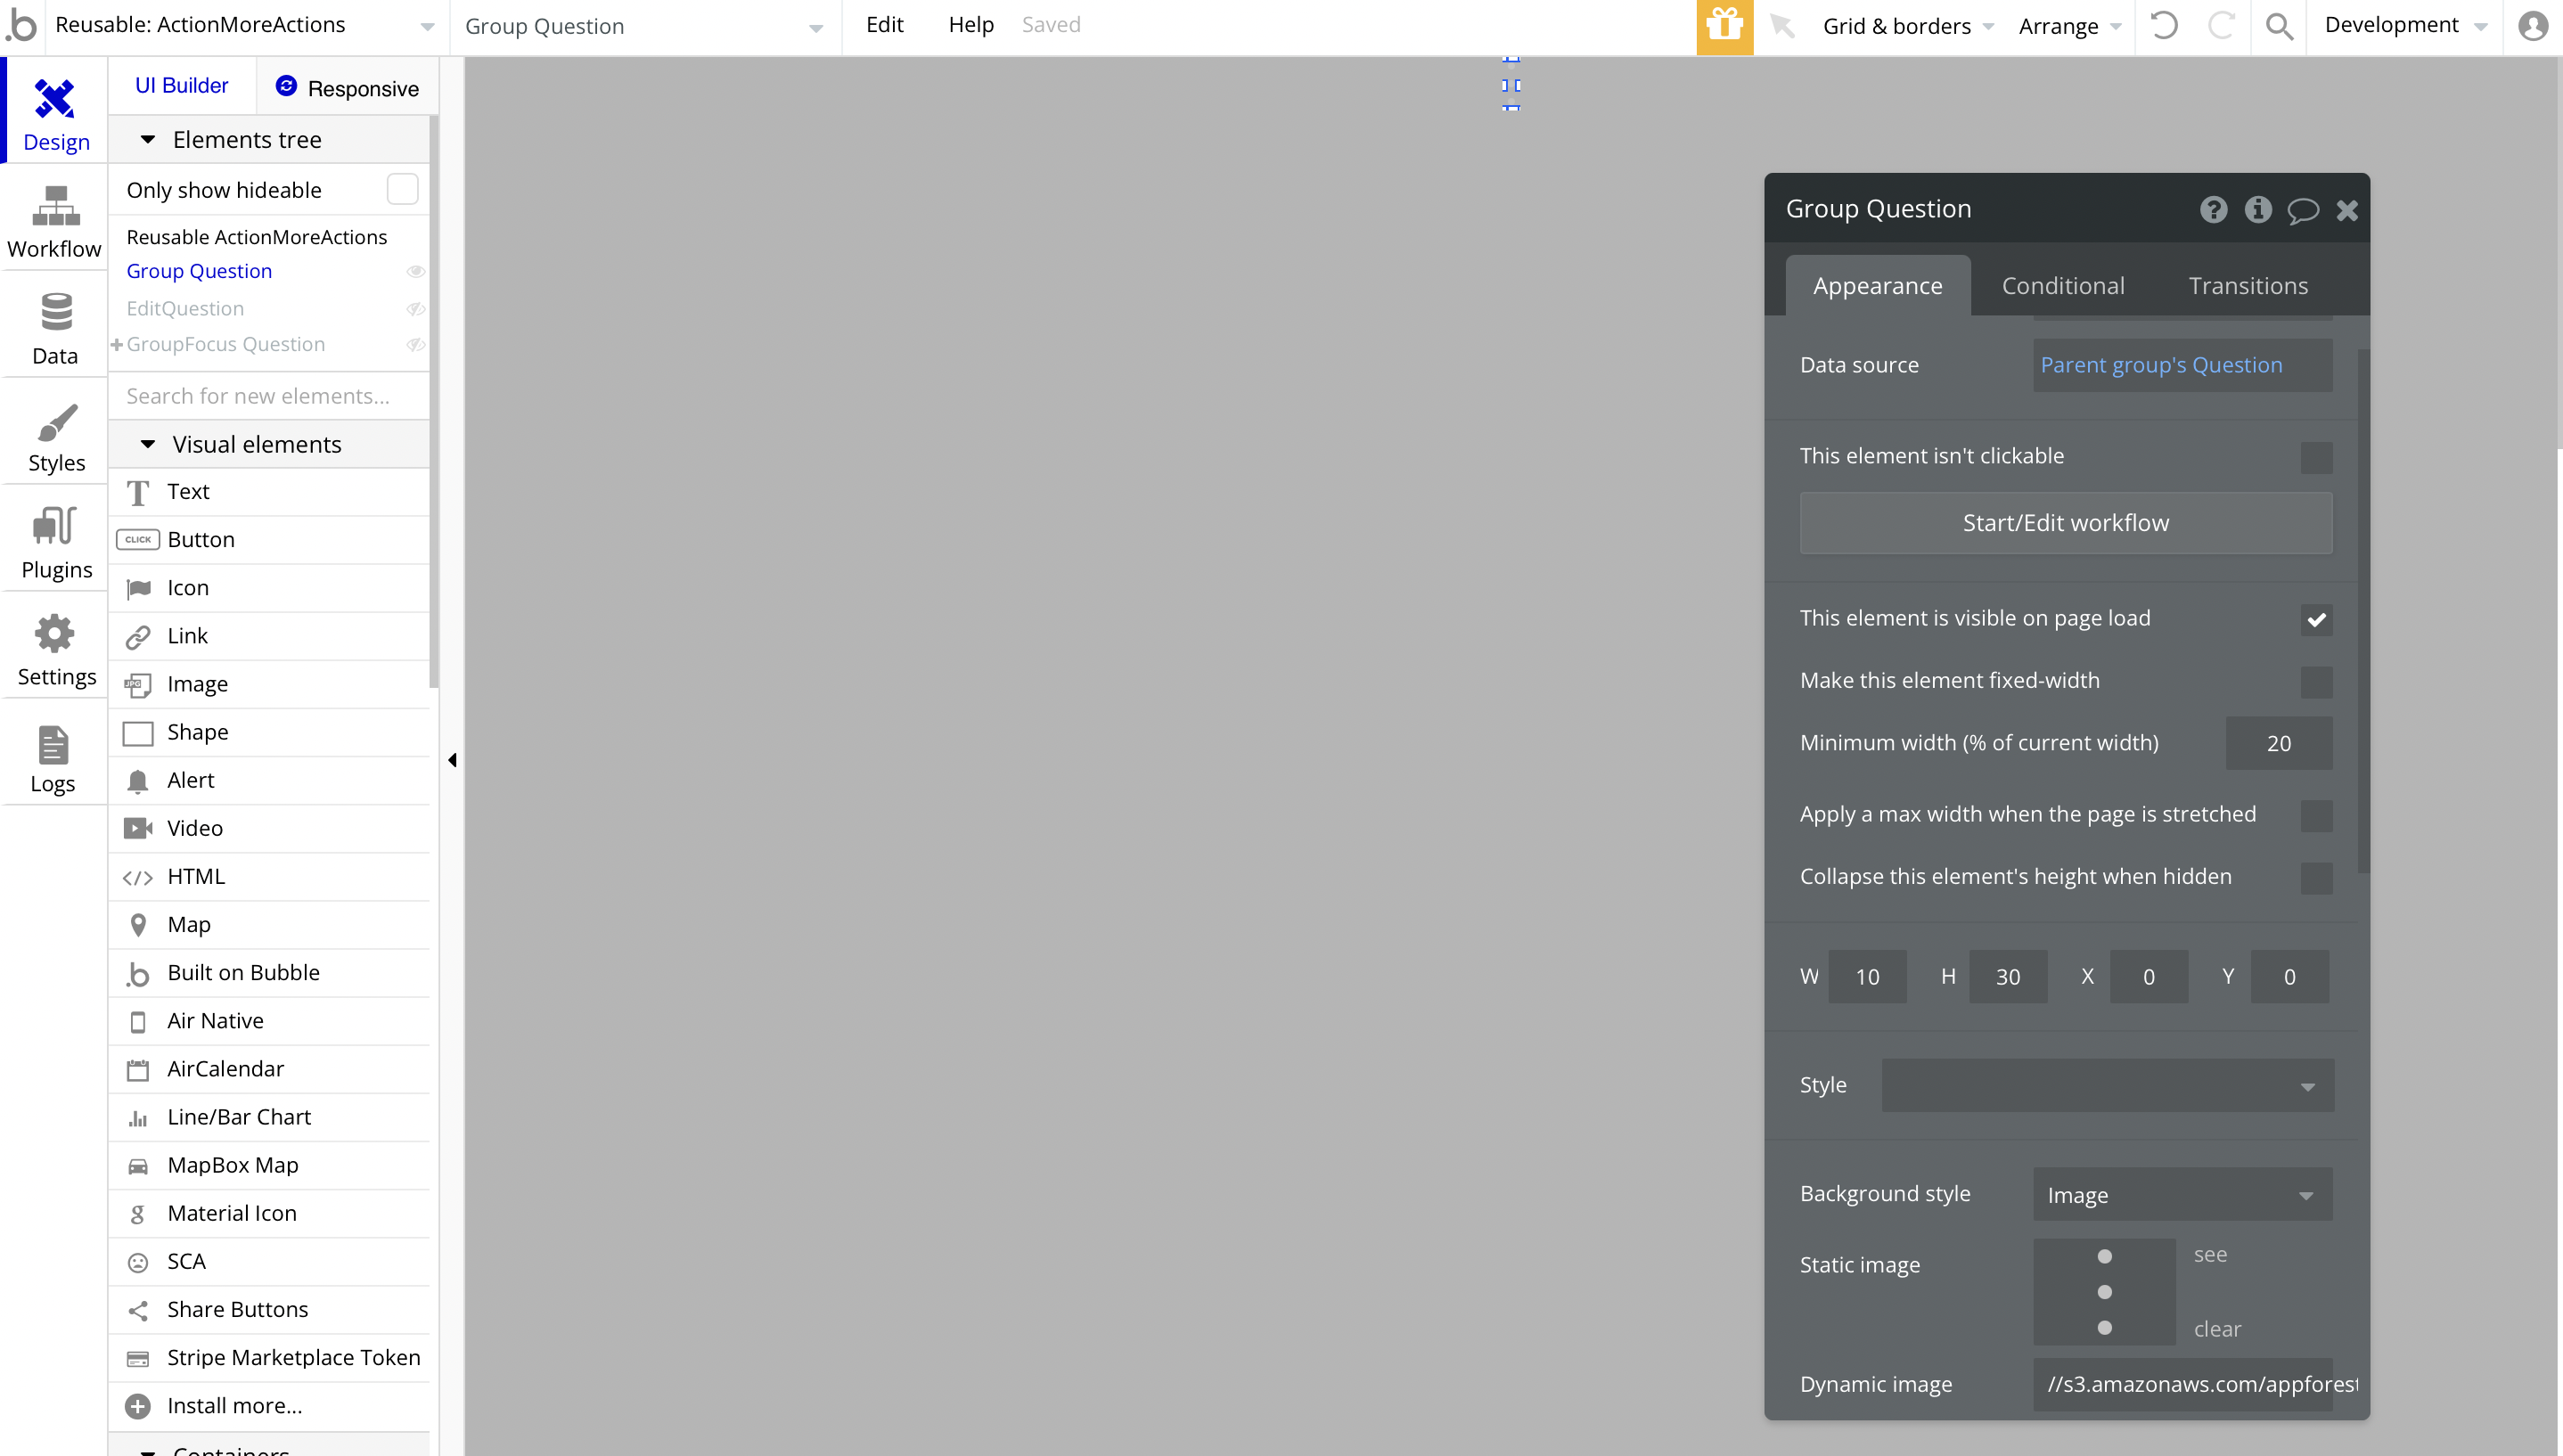Click the gift icon in top bar
Image resolution: width=2563 pixels, height=1456 pixels.
click(1724, 26)
